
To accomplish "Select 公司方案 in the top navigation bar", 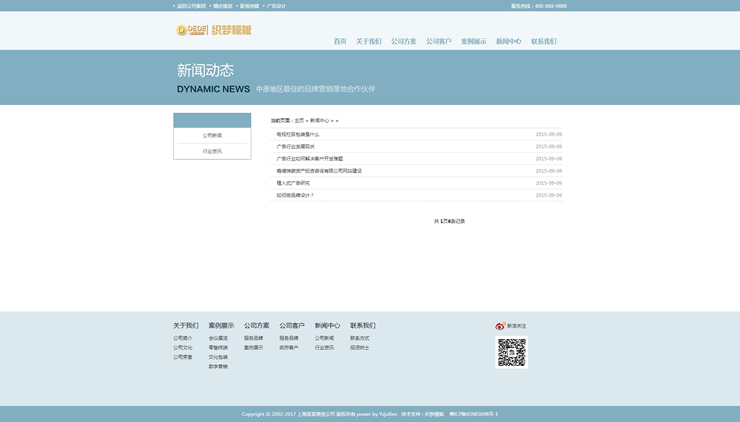I will pyautogui.click(x=403, y=42).
